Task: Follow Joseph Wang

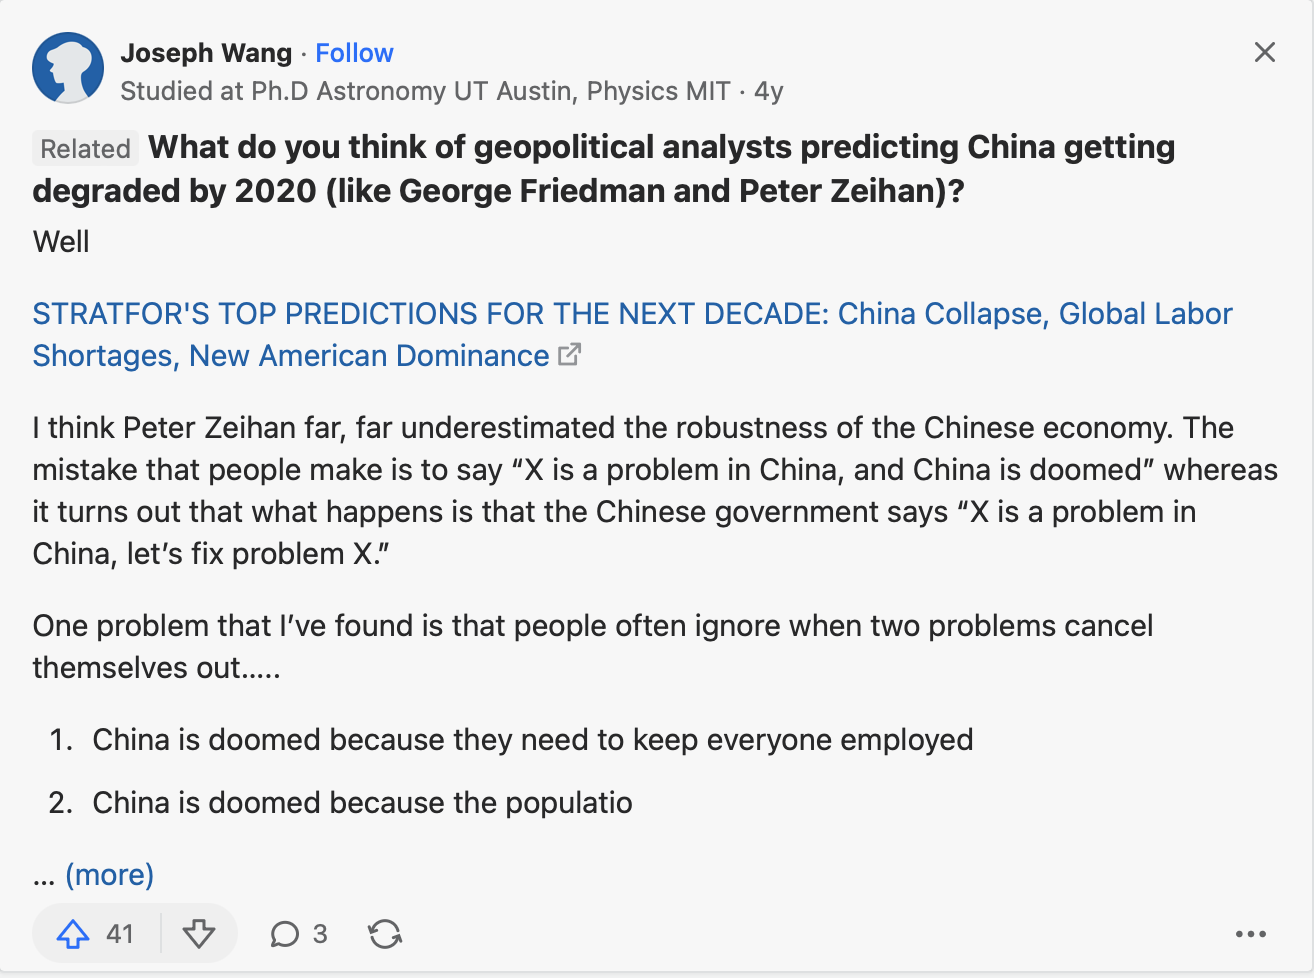Action: click(x=354, y=53)
